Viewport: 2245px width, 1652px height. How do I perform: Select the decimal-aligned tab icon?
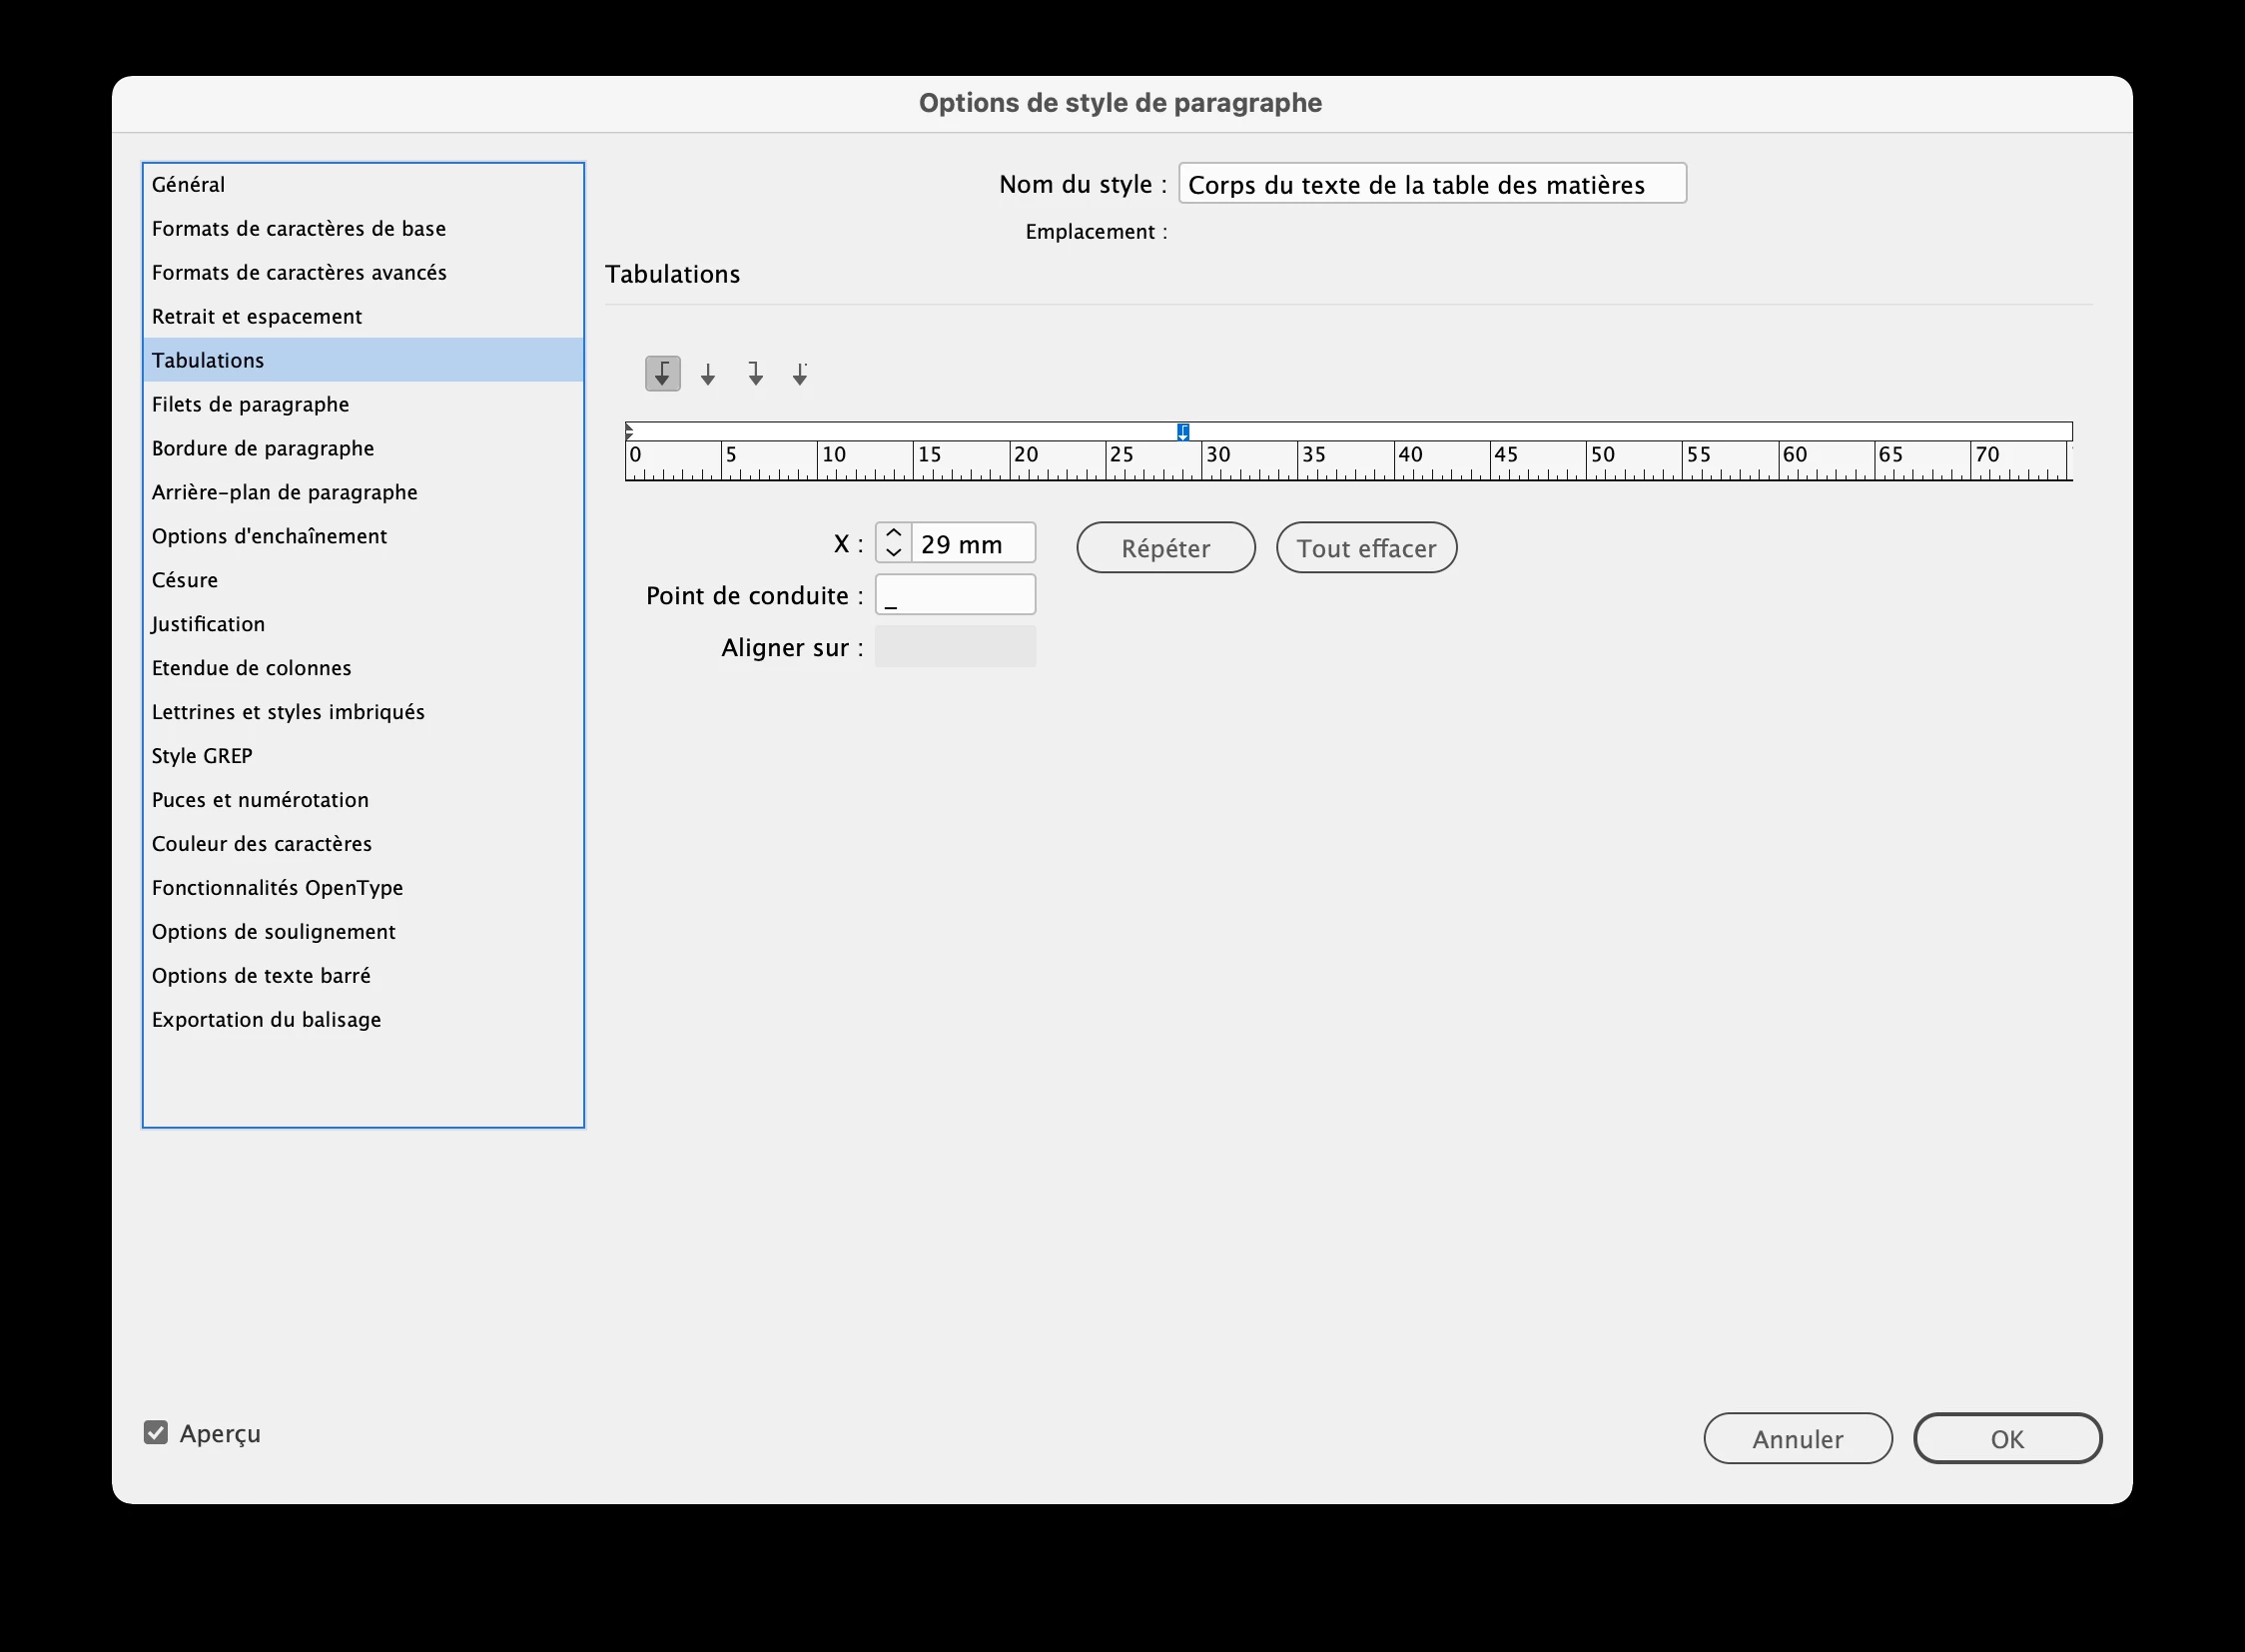click(x=800, y=374)
